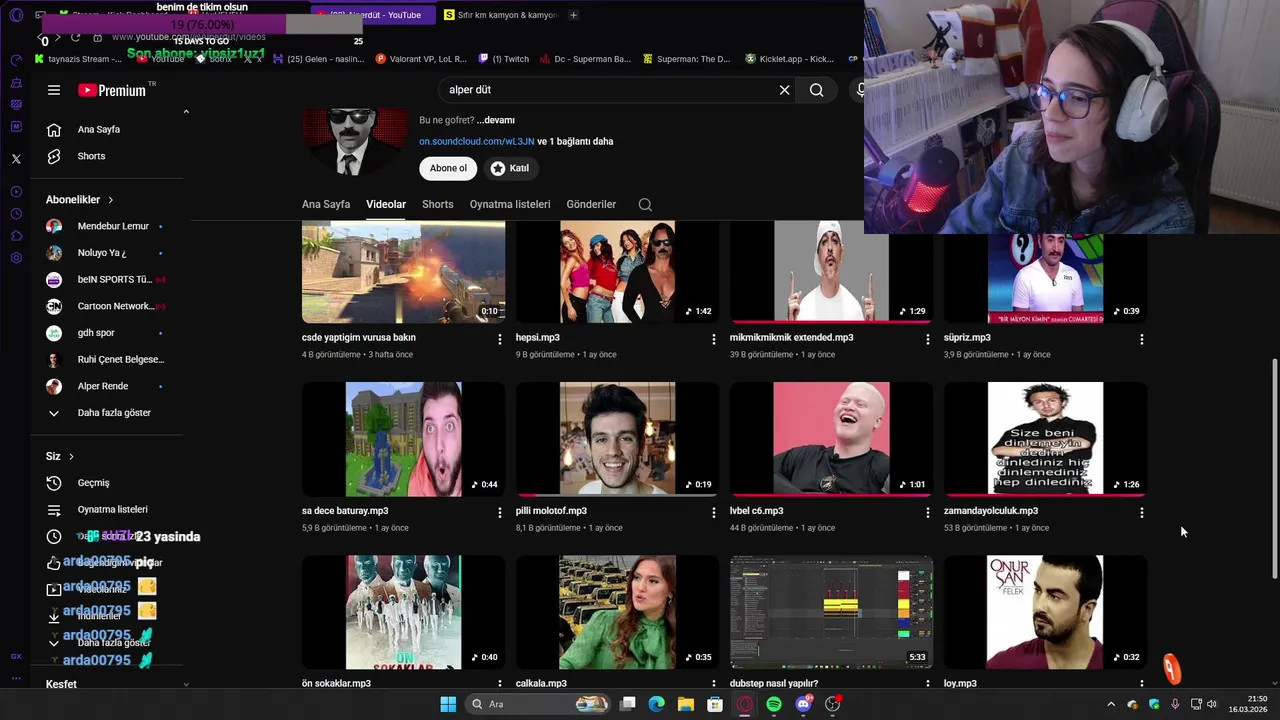This screenshot has height=720, width=1280.
Task: Open the channel search magnifier next to Gönderiler
Action: click(x=645, y=204)
